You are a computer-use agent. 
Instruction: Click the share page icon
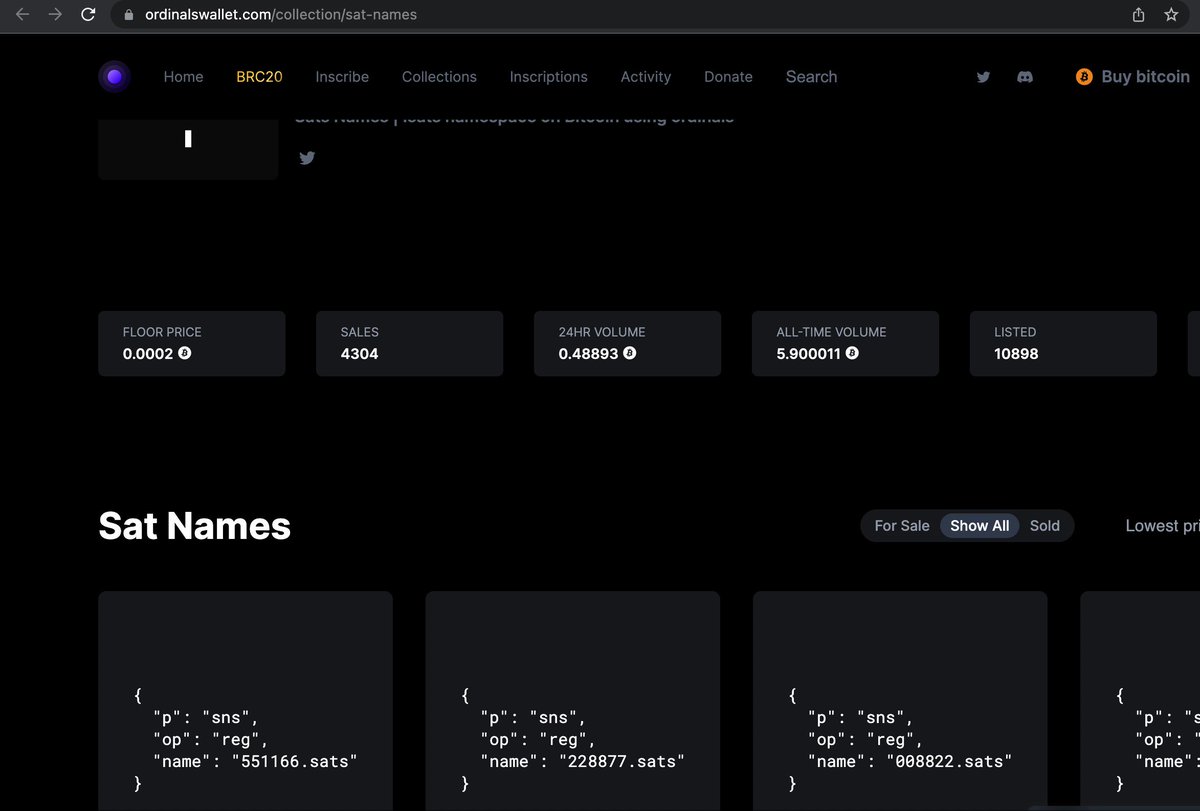(x=1138, y=15)
